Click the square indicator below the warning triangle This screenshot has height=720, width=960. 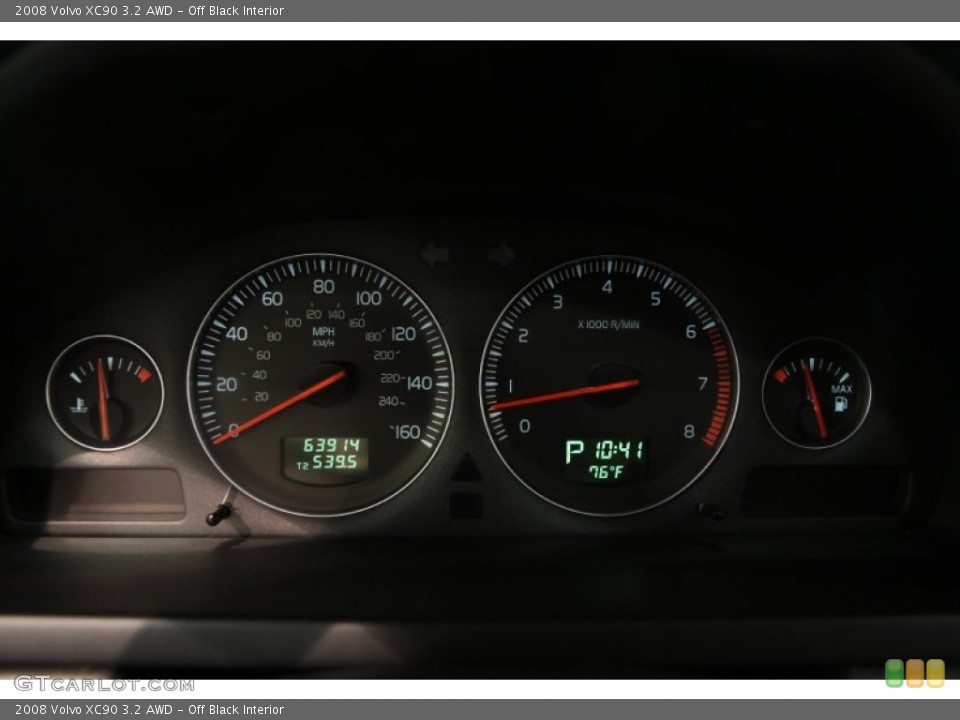coord(466,506)
